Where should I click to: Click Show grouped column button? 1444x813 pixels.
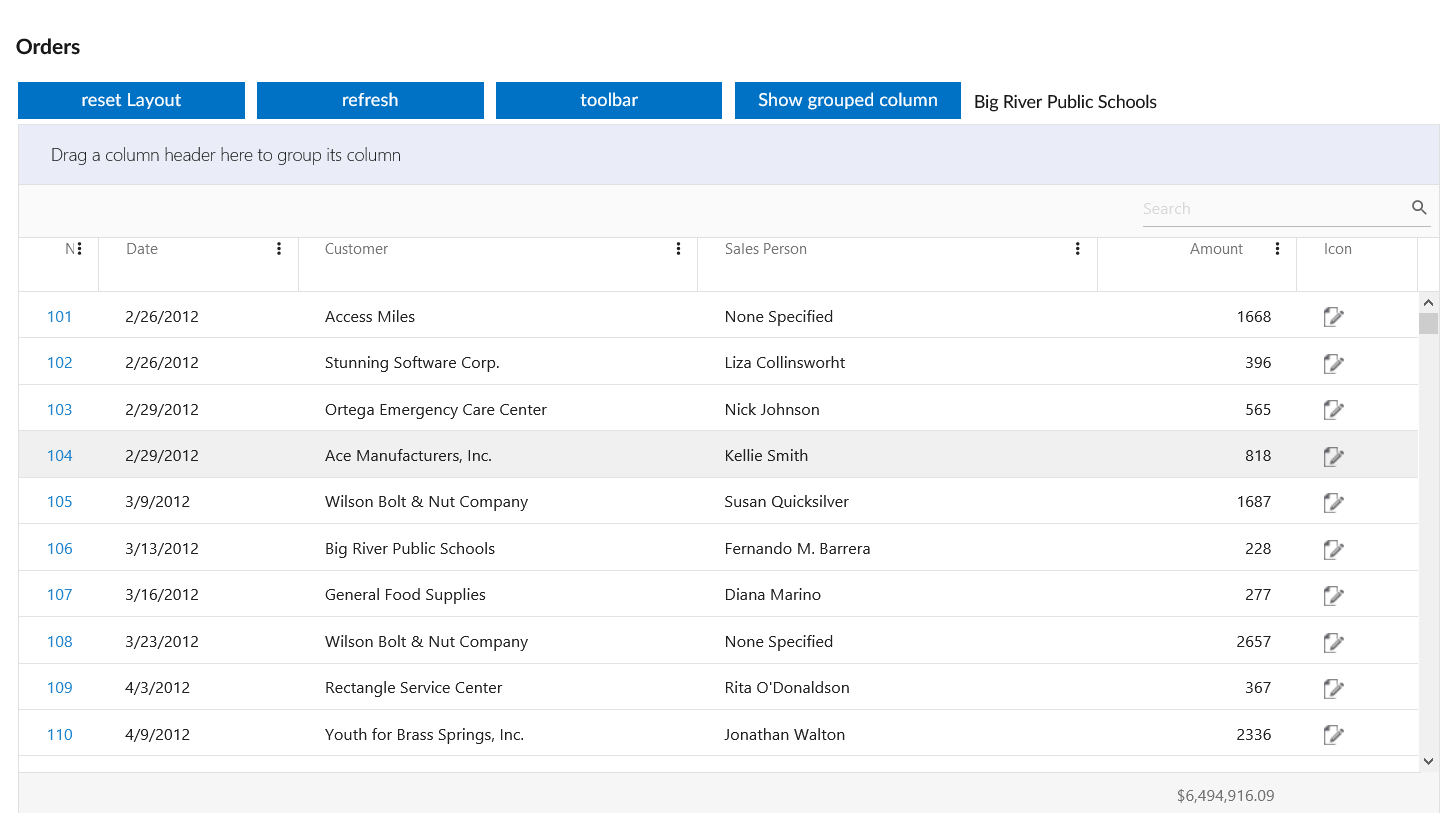pyautogui.click(x=847, y=100)
